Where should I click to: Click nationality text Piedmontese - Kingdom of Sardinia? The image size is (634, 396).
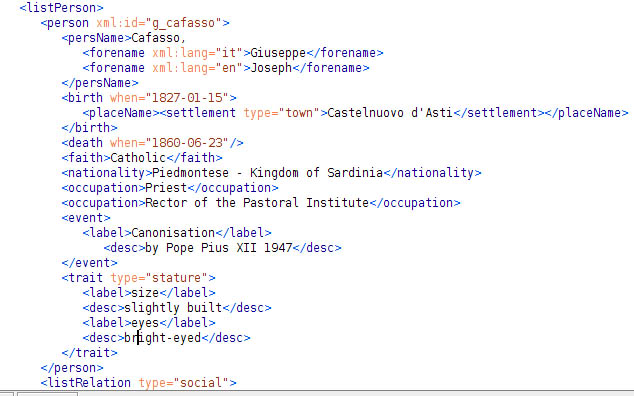click(x=267, y=173)
